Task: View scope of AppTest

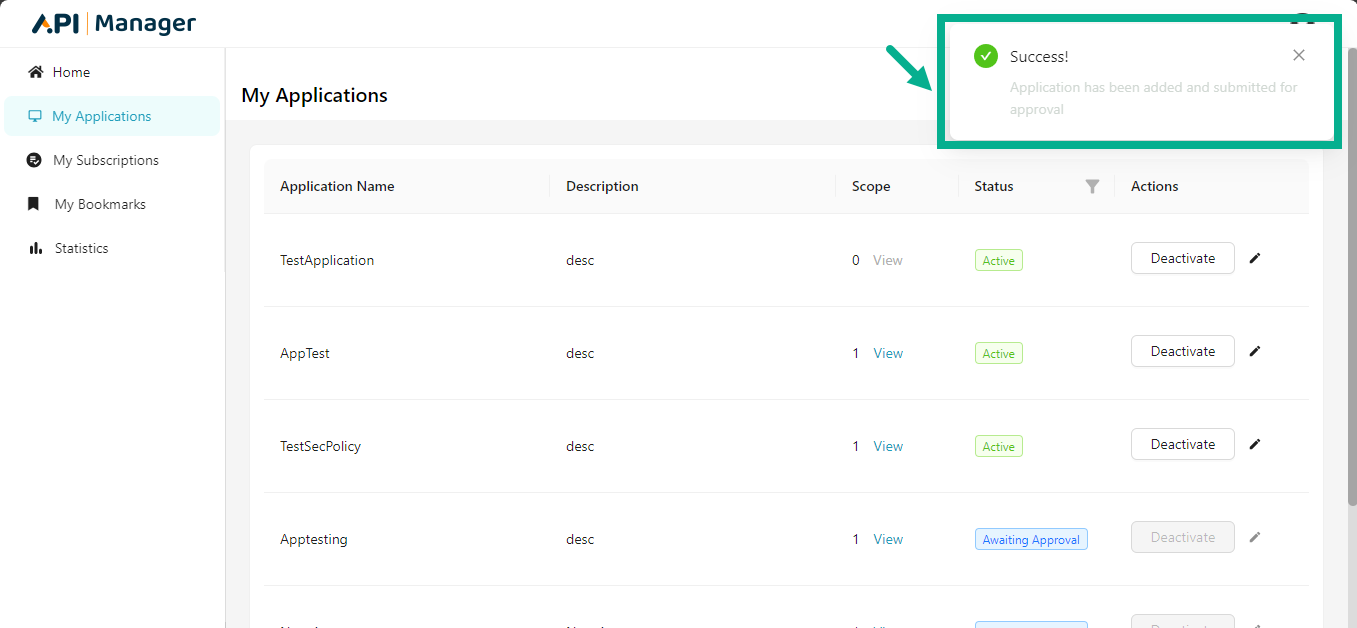Action: click(x=888, y=353)
